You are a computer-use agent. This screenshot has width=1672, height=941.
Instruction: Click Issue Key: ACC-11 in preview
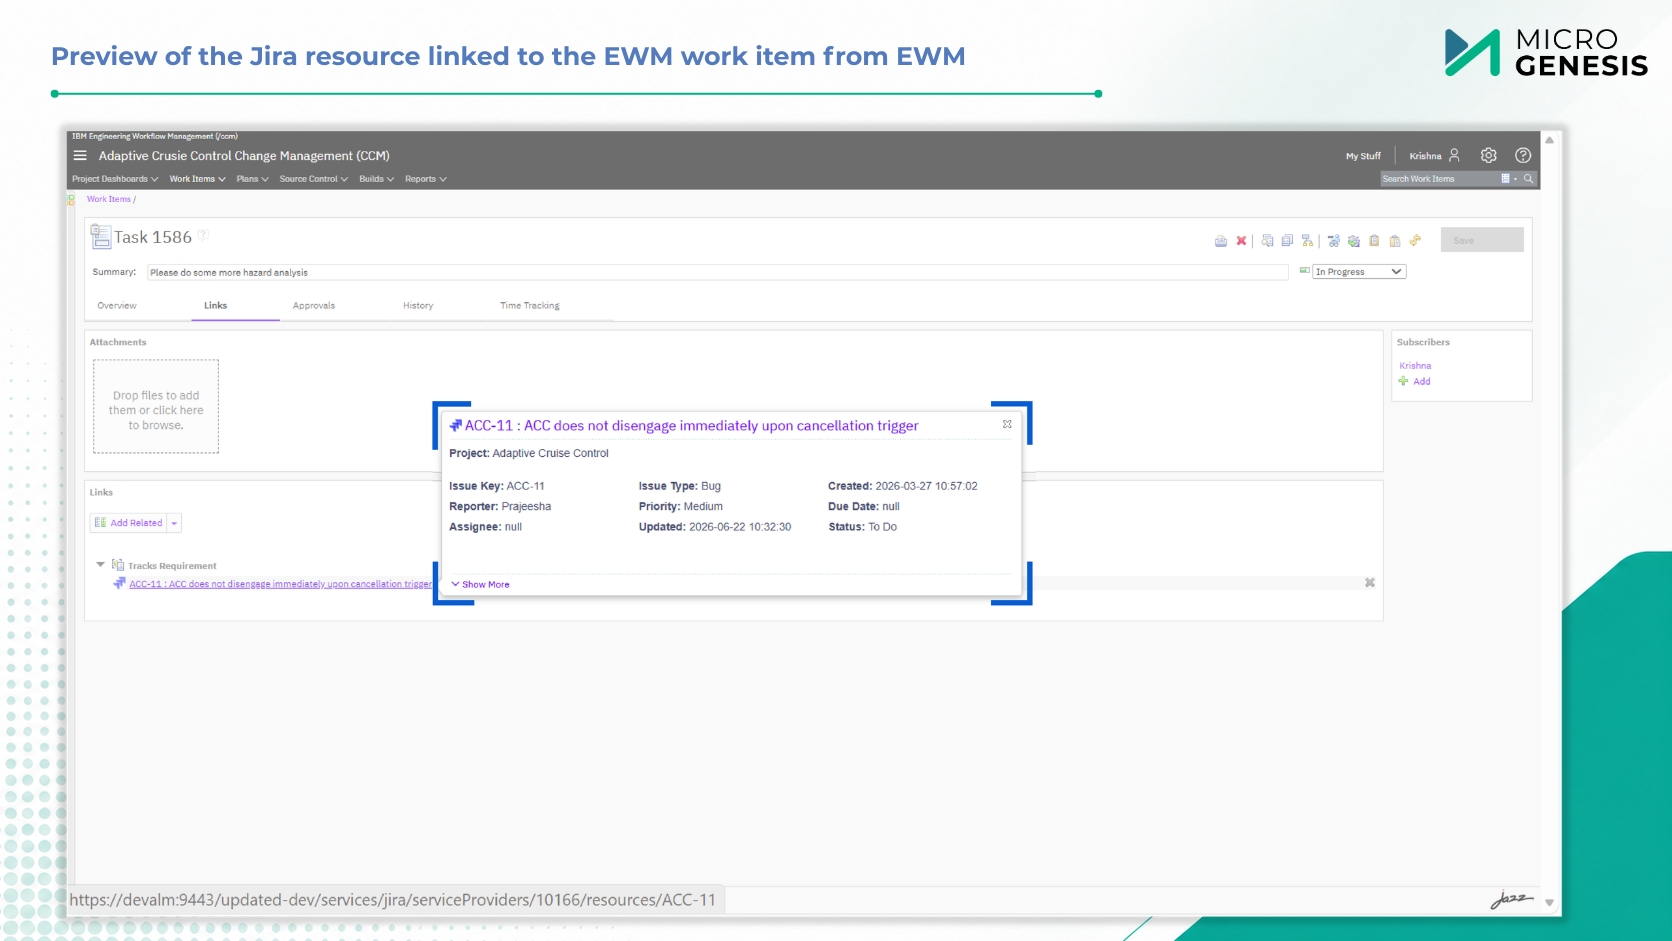[497, 486]
